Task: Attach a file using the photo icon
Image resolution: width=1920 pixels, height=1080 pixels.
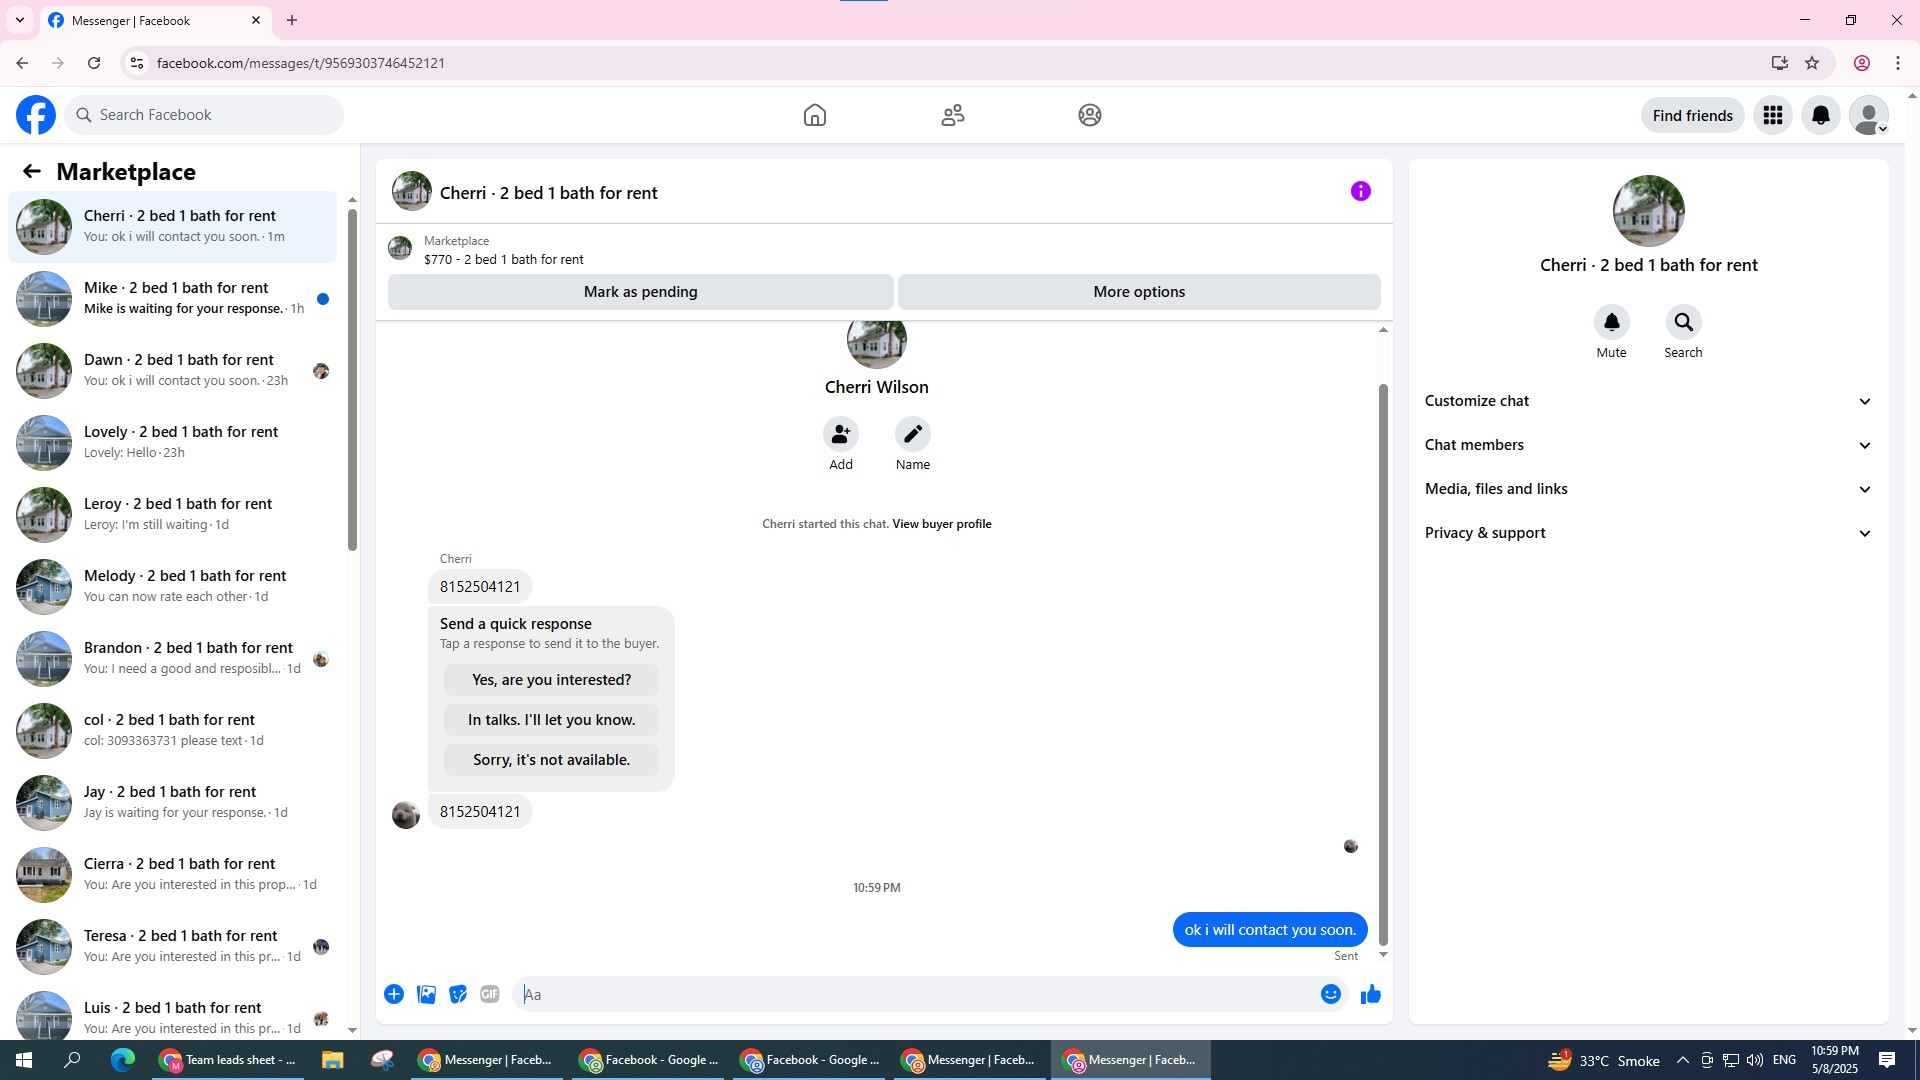Action: 426,994
